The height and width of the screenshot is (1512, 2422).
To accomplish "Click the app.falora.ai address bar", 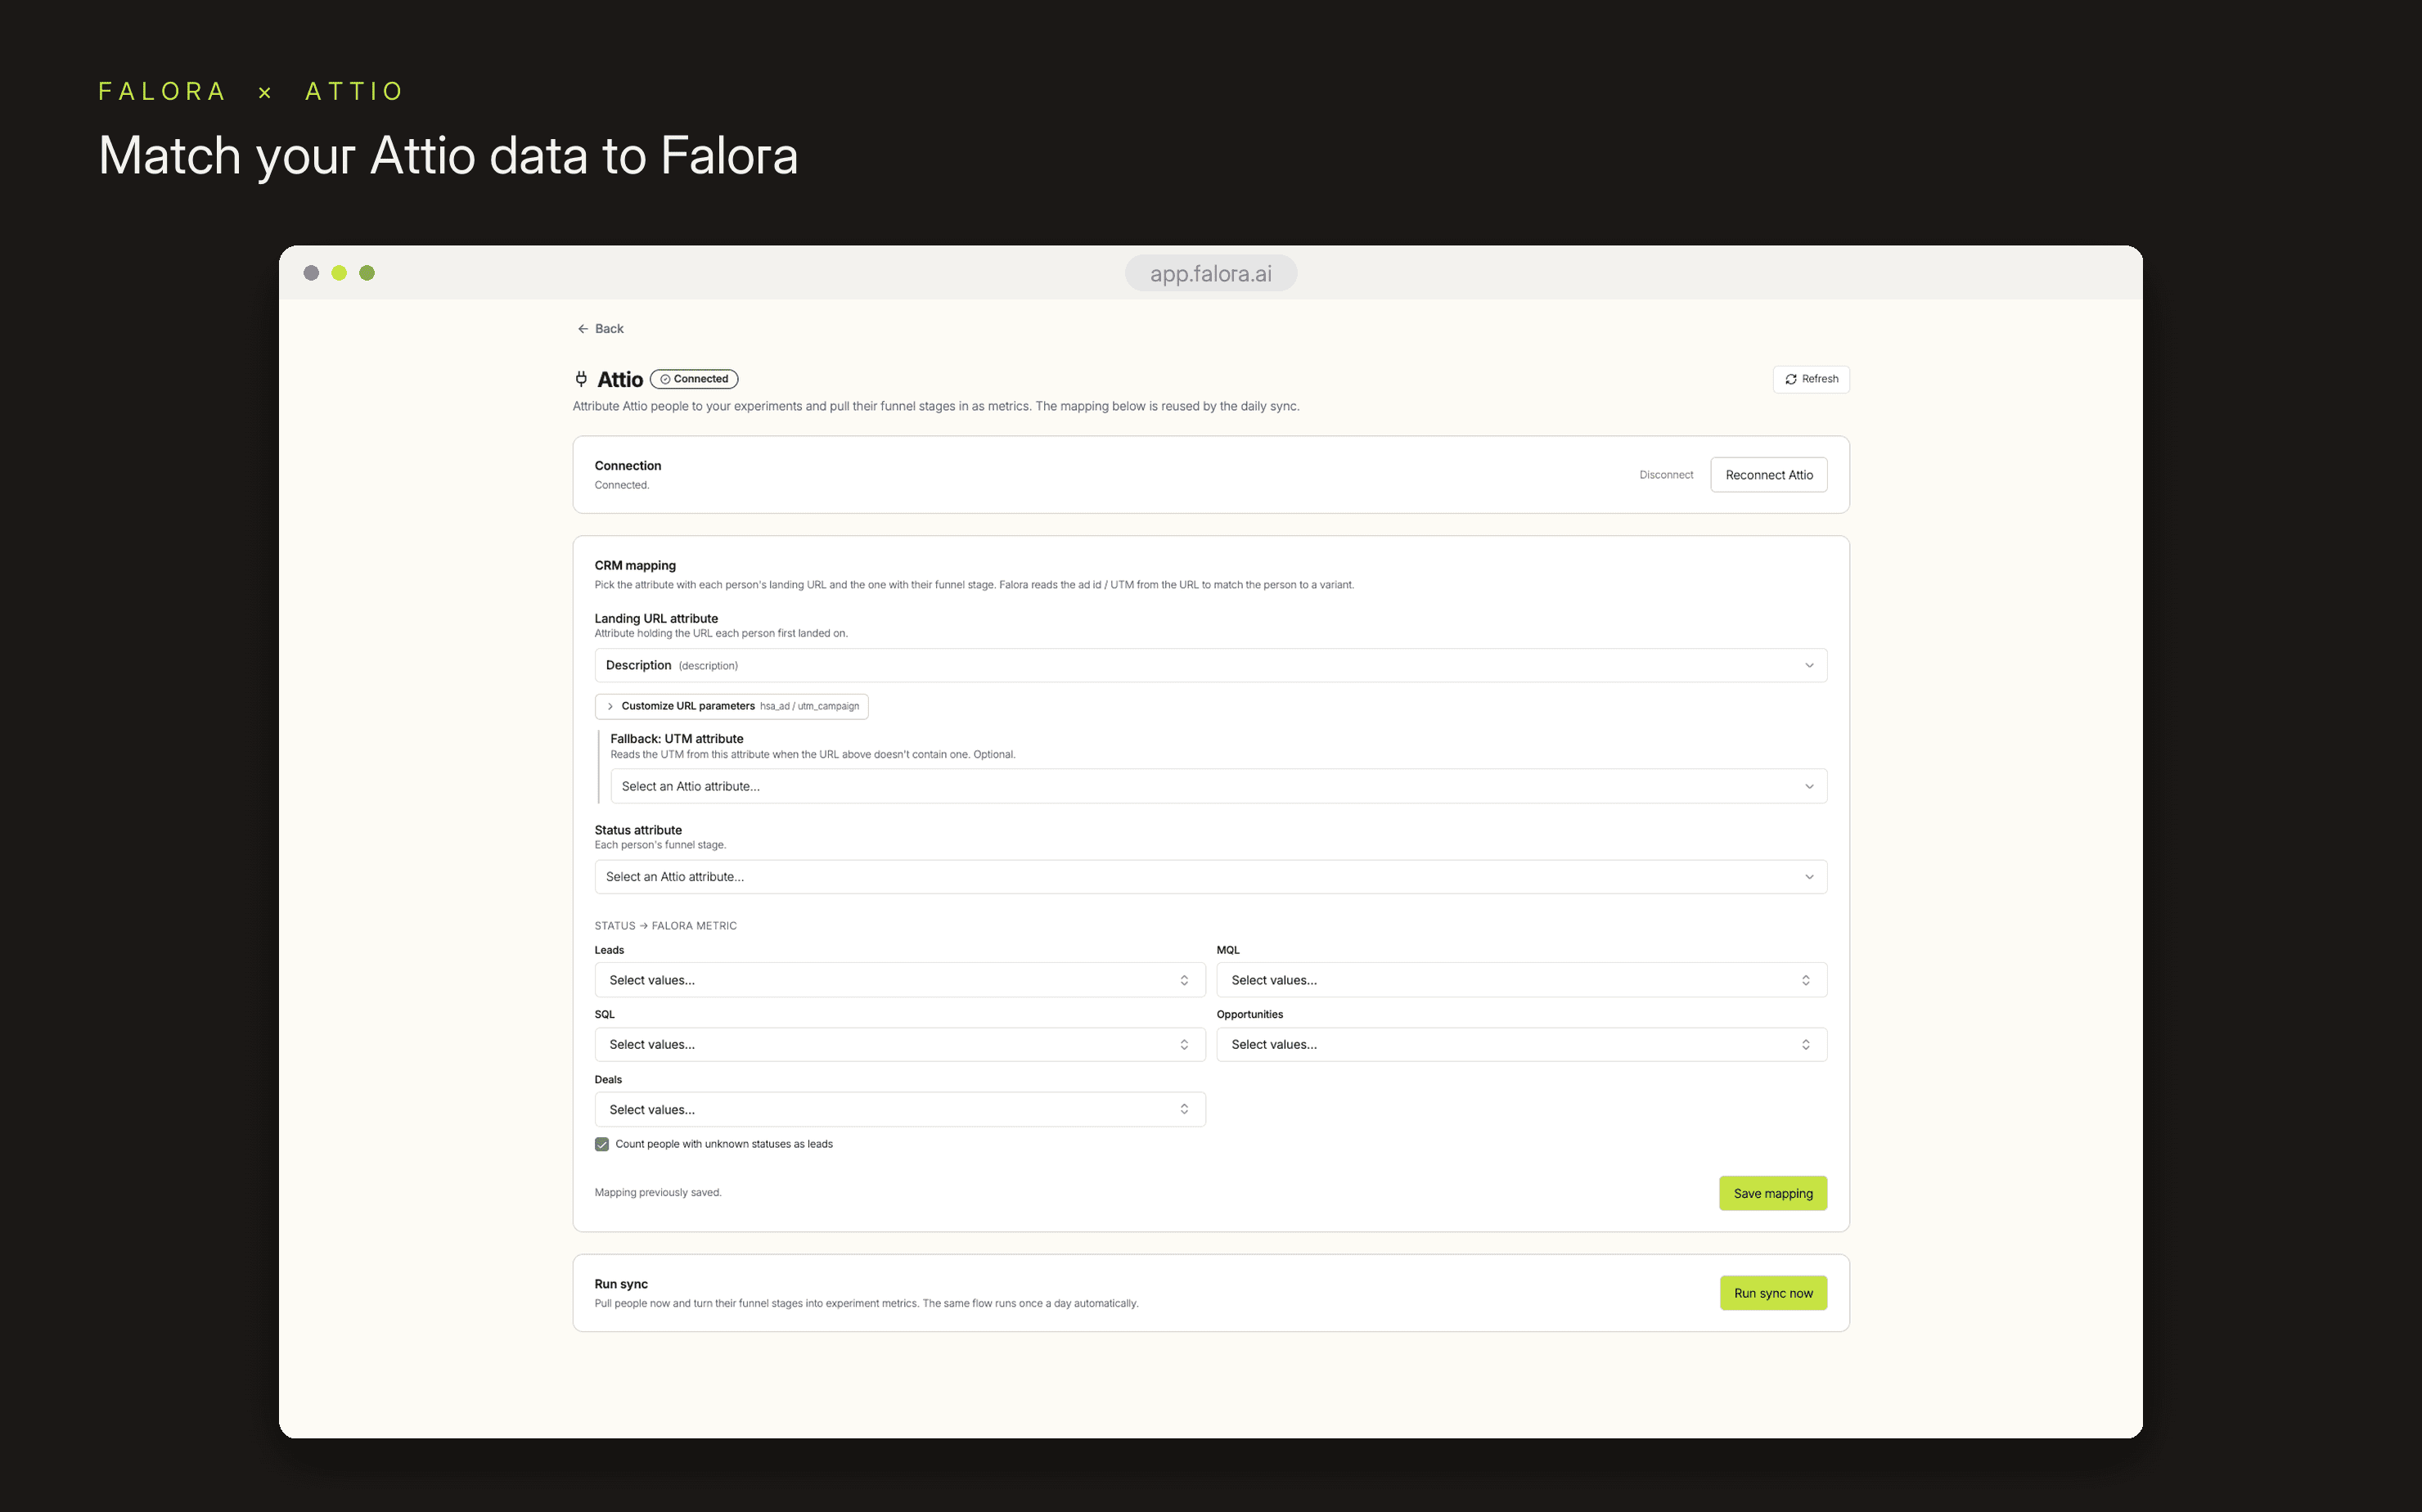I will click(x=1210, y=273).
